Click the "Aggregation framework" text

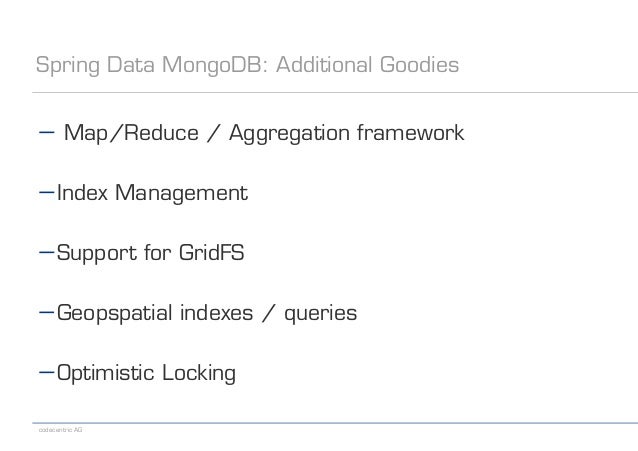click(346, 133)
